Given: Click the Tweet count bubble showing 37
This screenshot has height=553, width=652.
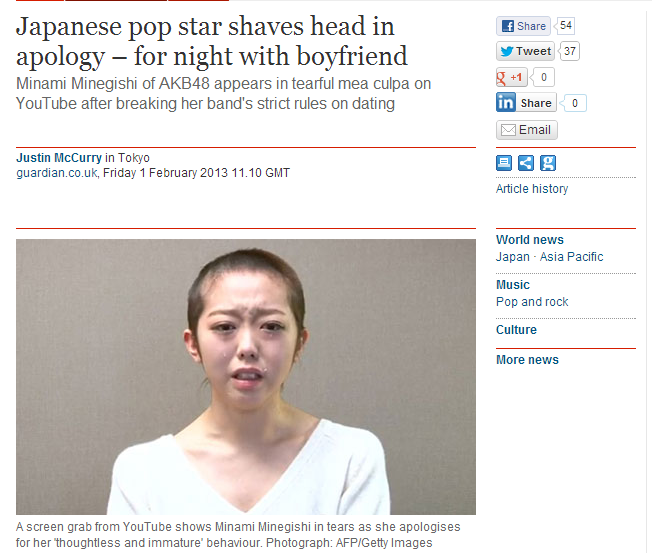Looking at the screenshot, I should [x=569, y=51].
